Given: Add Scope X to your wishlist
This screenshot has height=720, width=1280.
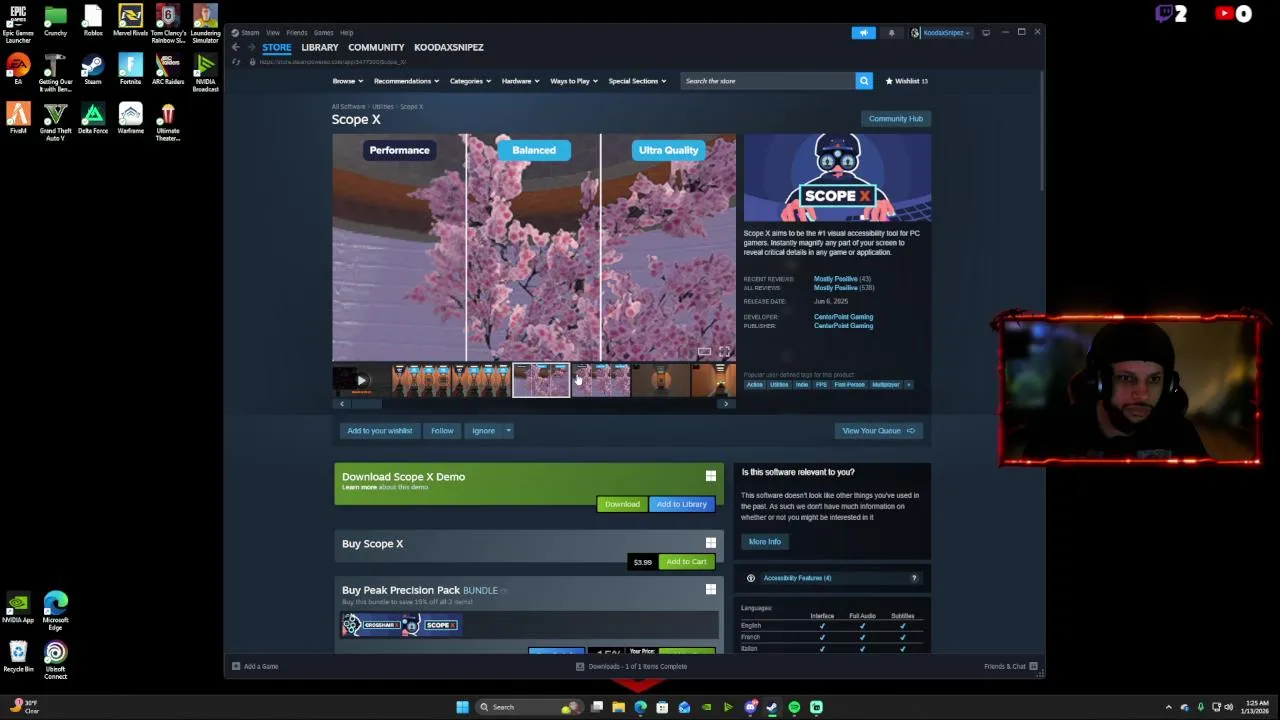Looking at the screenshot, I should 380,431.
